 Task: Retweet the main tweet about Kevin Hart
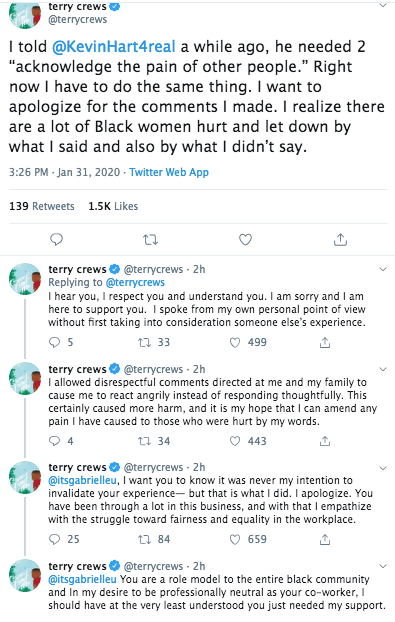(x=150, y=240)
